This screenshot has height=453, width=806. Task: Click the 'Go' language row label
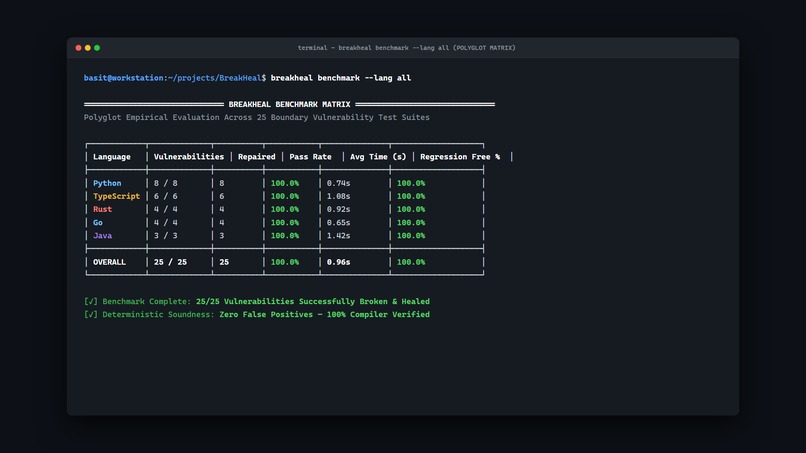98,223
